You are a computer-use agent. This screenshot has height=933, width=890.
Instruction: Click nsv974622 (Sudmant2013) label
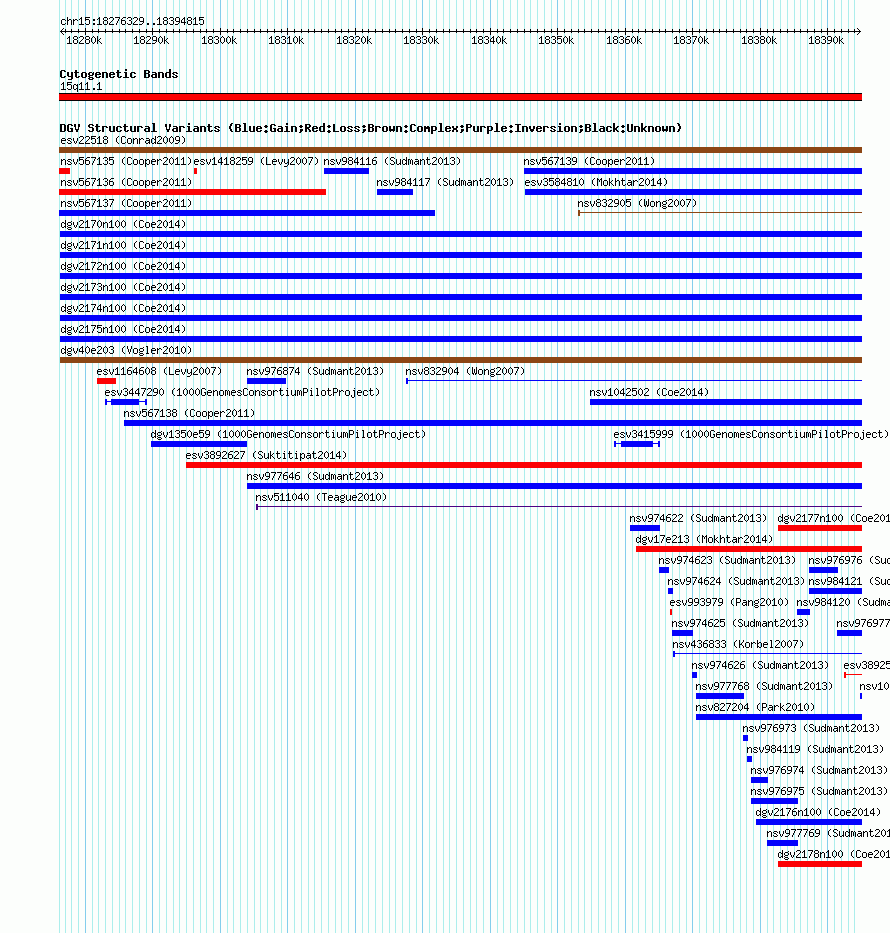[x=698, y=518]
